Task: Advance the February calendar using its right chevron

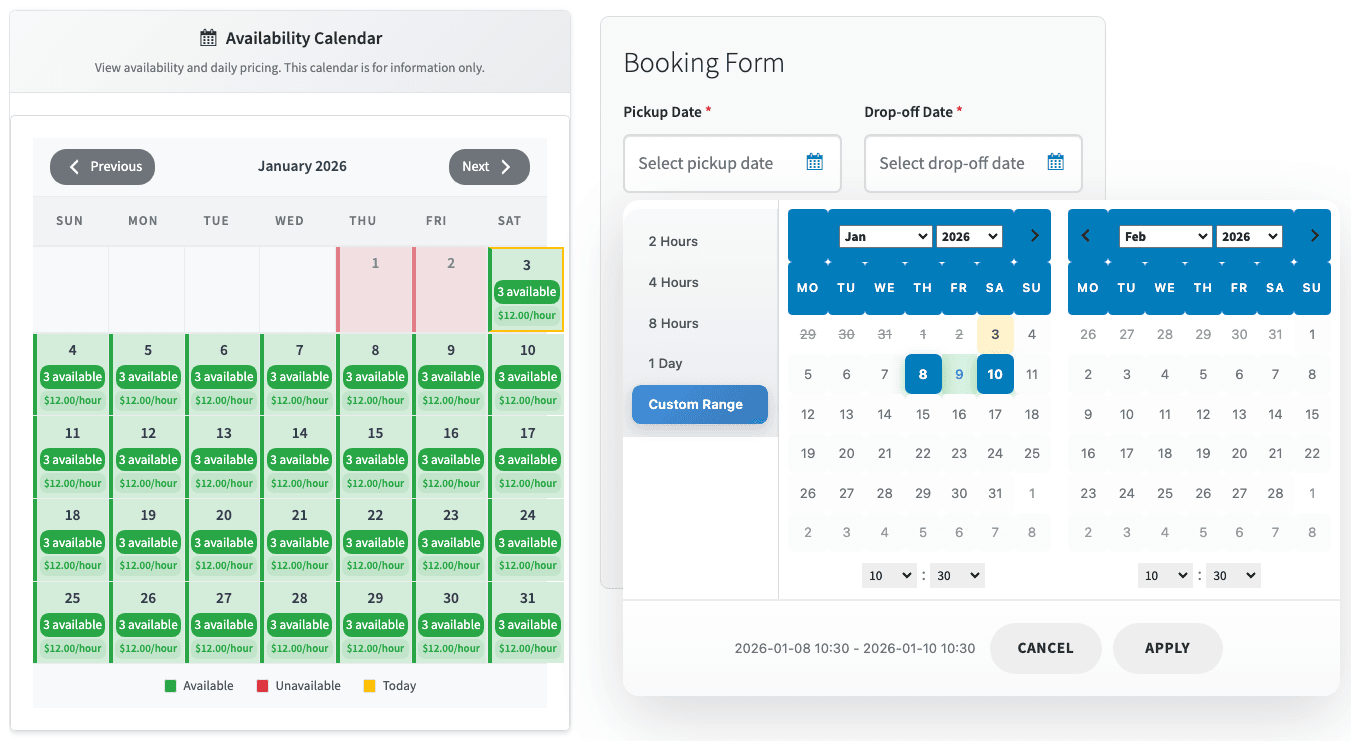Action: 1314,235
